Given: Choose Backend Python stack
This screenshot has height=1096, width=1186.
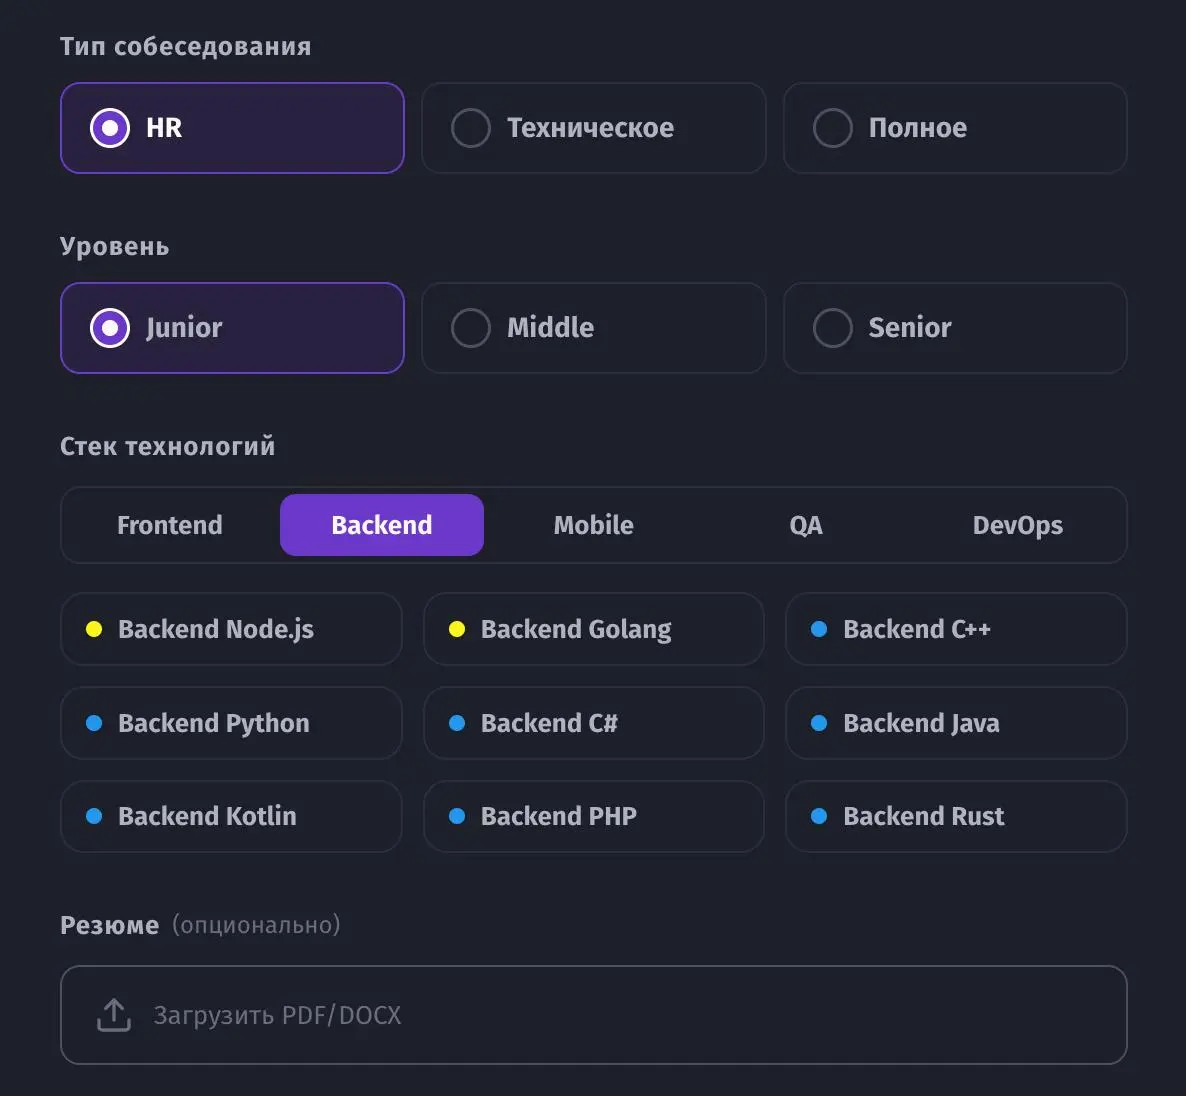Looking at the screenshot, I should click(x=231, y=723).
